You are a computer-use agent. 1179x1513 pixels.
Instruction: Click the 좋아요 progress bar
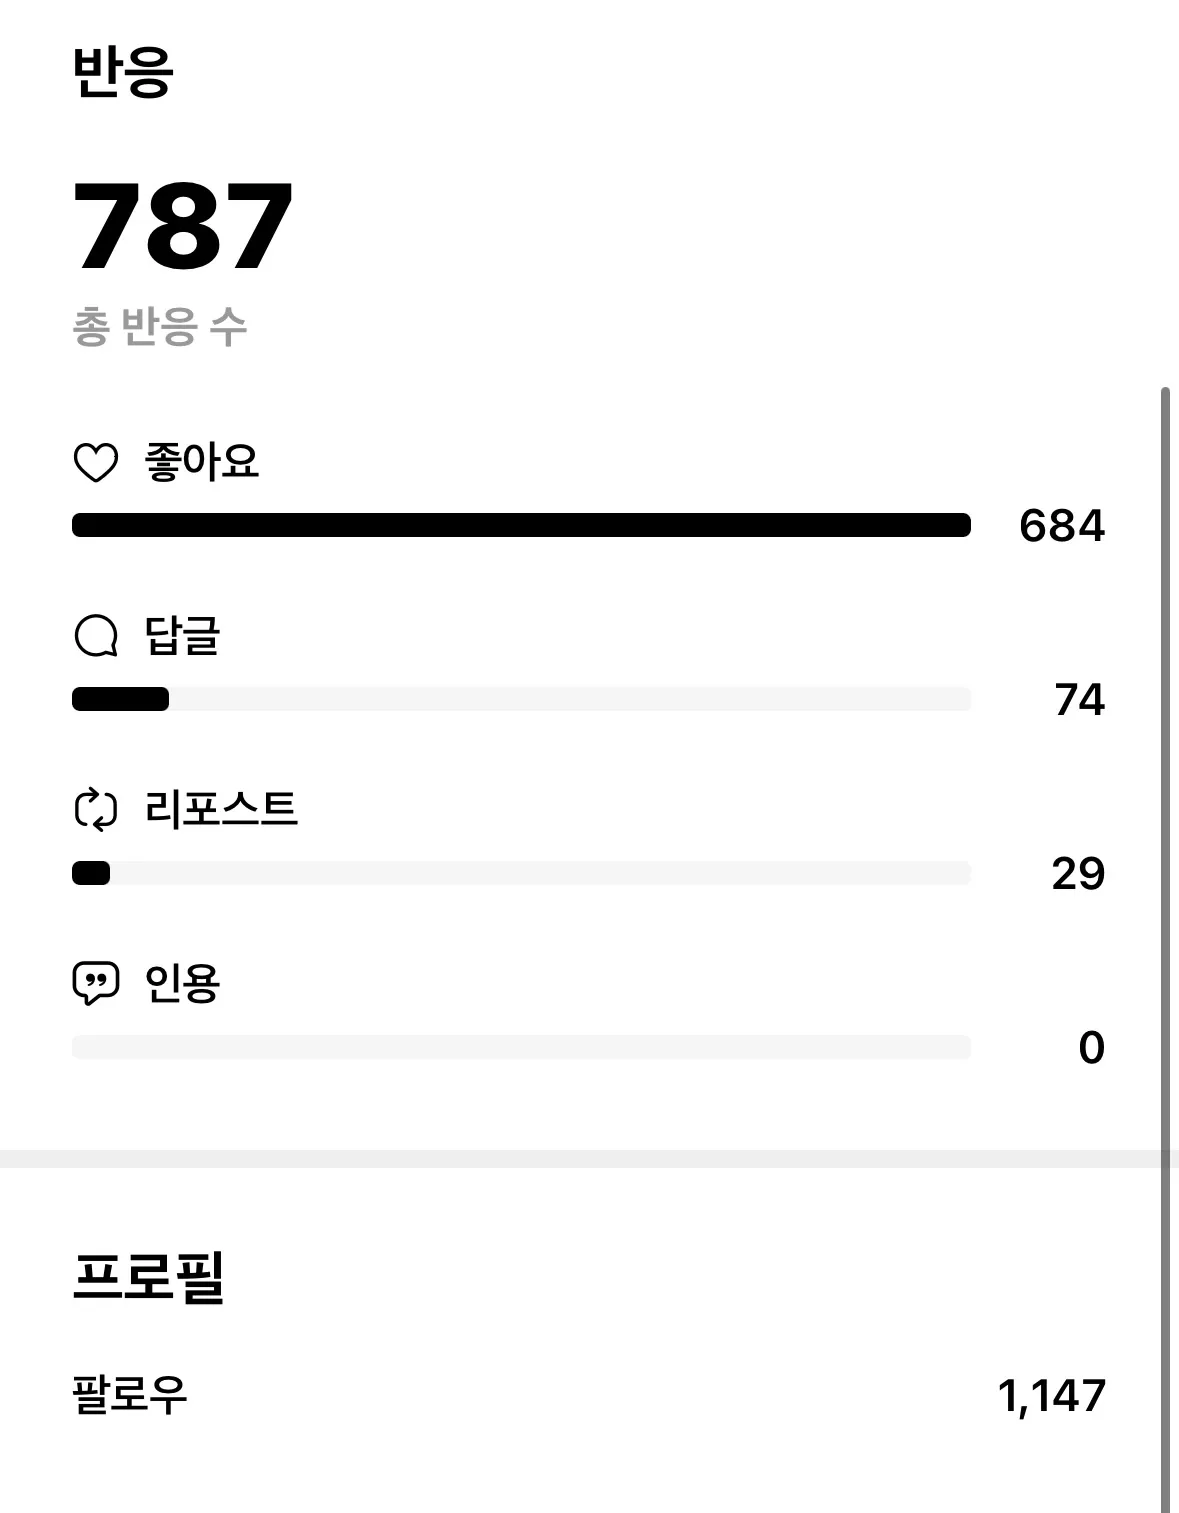click(x=521, y=526)
